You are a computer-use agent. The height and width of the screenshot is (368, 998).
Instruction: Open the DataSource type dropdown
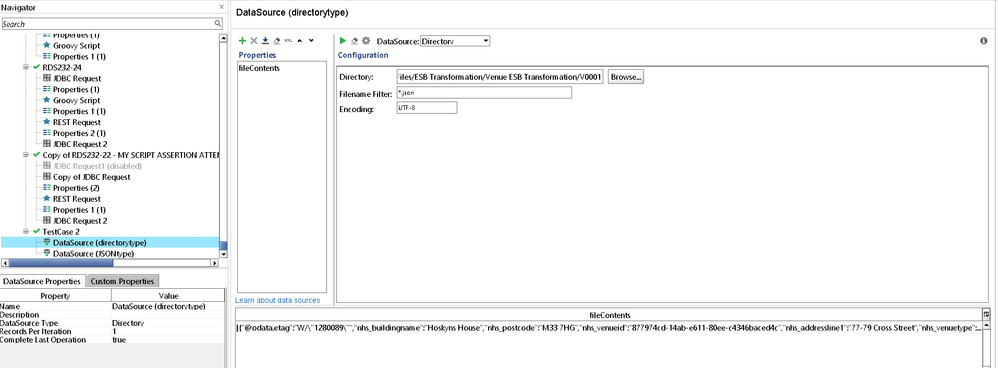(455, 41)
